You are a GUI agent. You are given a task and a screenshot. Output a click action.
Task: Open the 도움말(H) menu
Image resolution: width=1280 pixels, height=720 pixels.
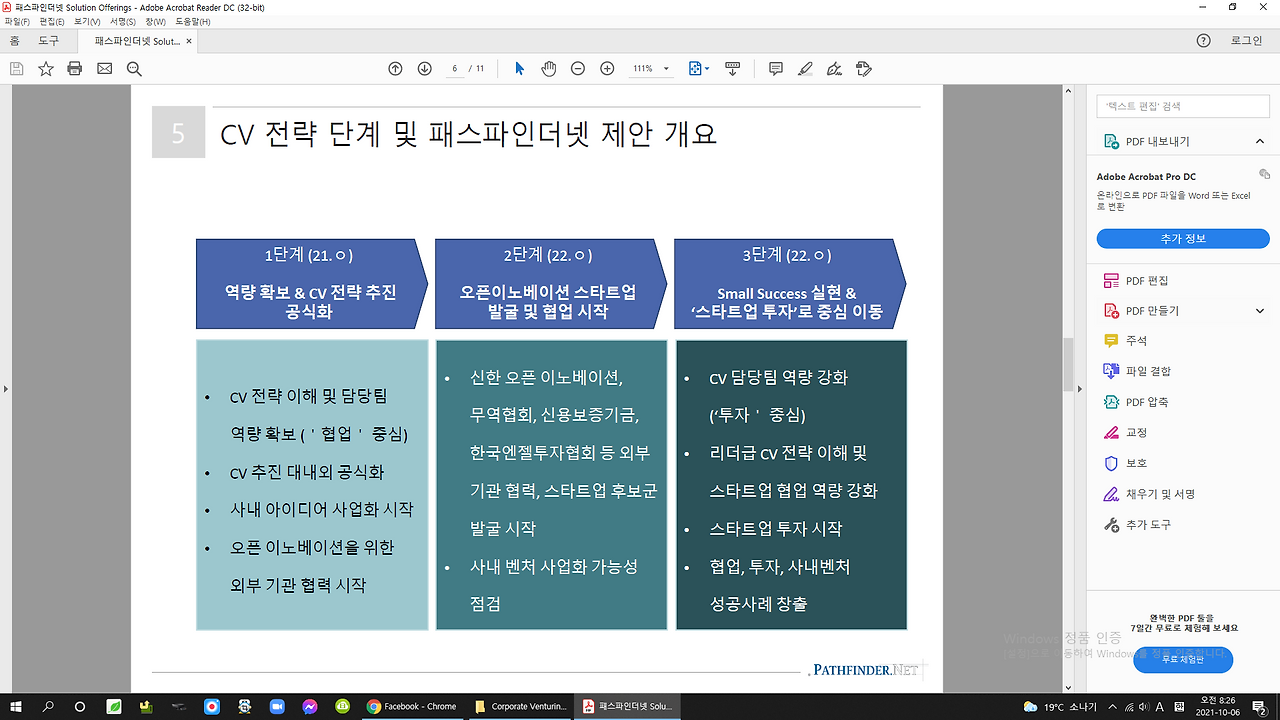click(x=193, y=21)
